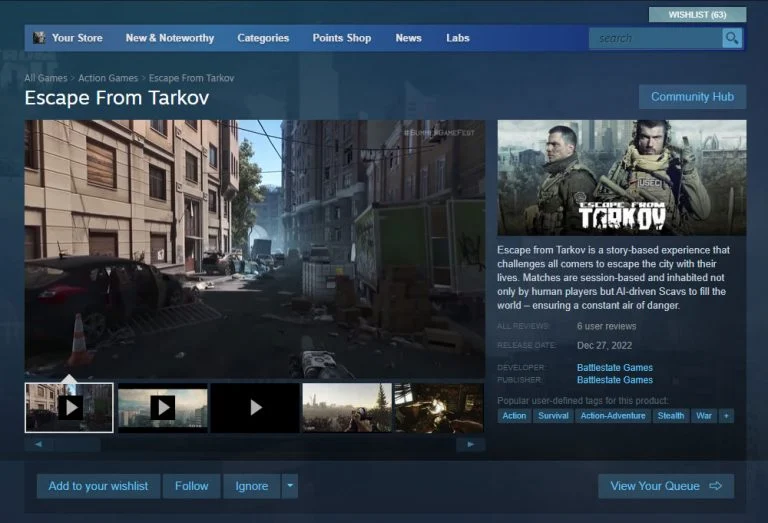
Task: Follow the All Games breadcrumb link
Action: (x=46, y=78)
